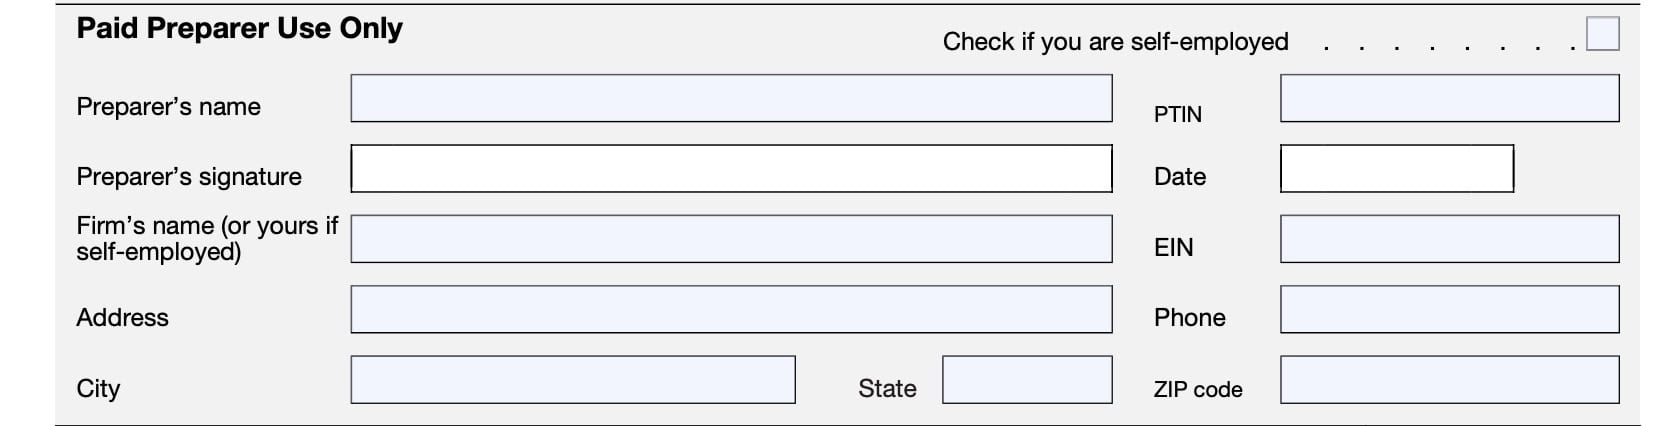
Task: Click the Preparer's name input field
Action: click(x=730, y=98)
